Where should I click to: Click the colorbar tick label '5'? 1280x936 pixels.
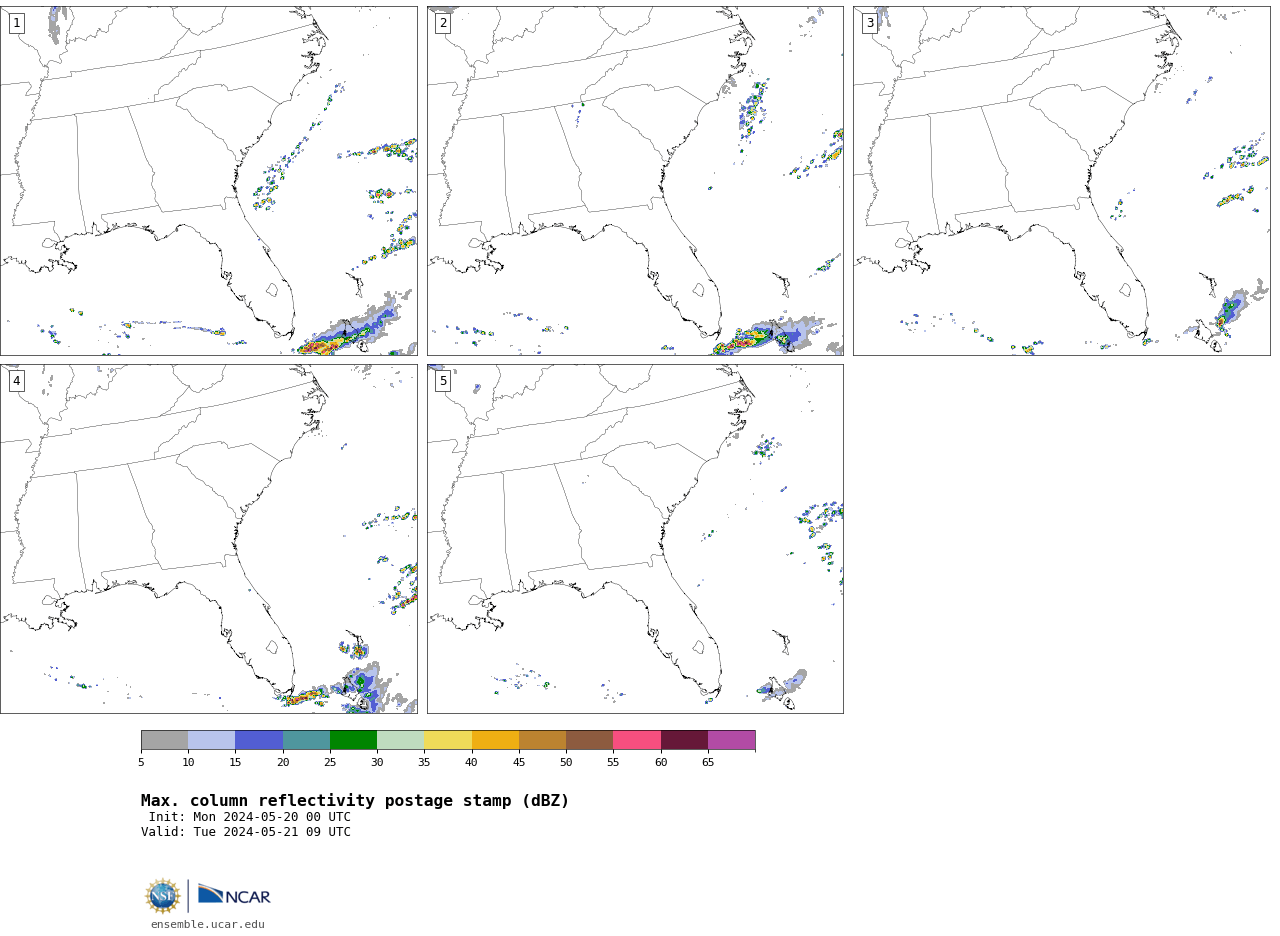[141, 763]
